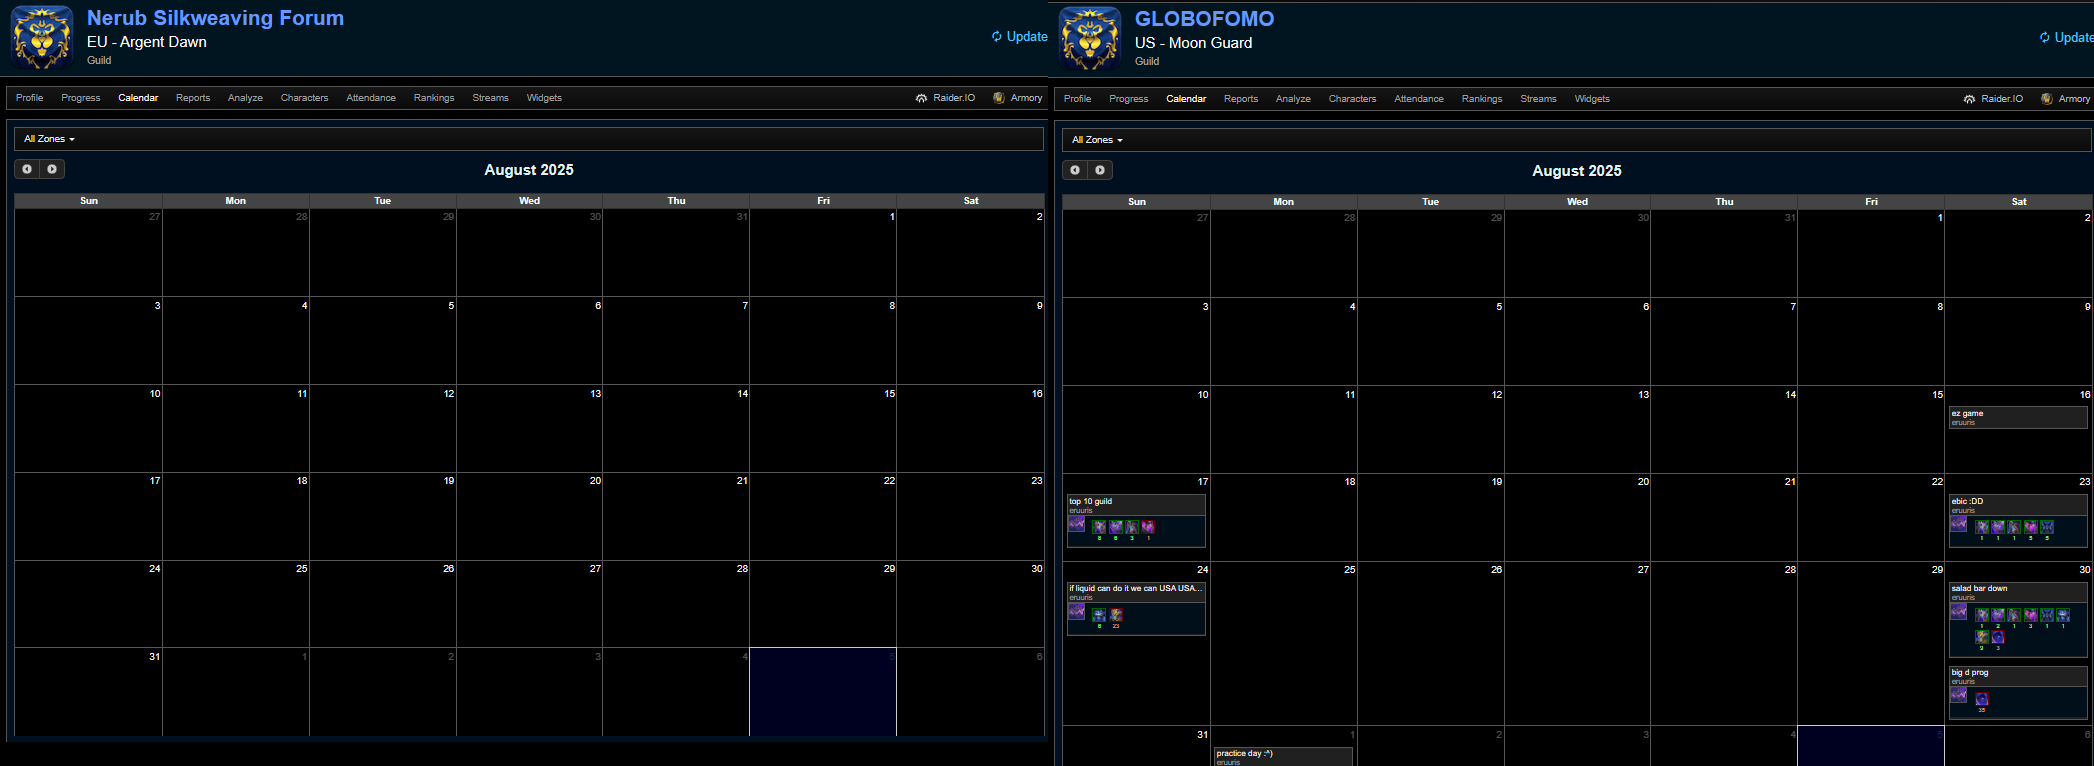2094x766 pixels.
Task: Open the "big d prog" event title
Action: point(1970,672)
